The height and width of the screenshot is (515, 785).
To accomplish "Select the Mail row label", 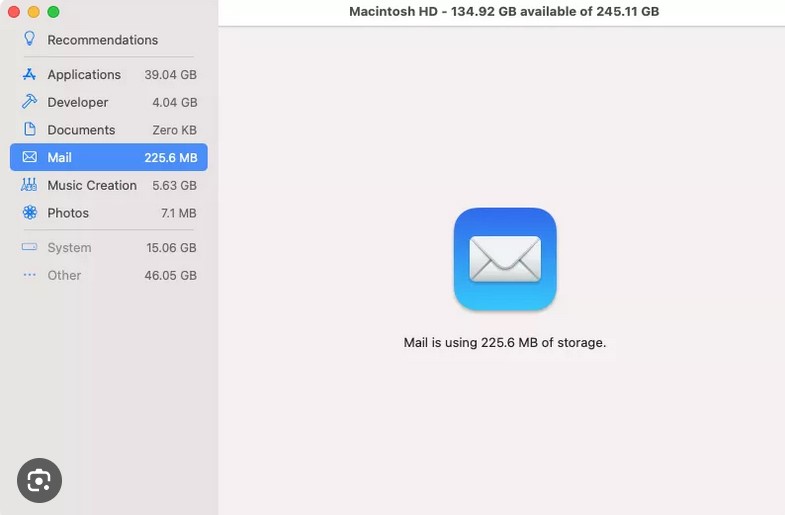I will coord(60,158).
